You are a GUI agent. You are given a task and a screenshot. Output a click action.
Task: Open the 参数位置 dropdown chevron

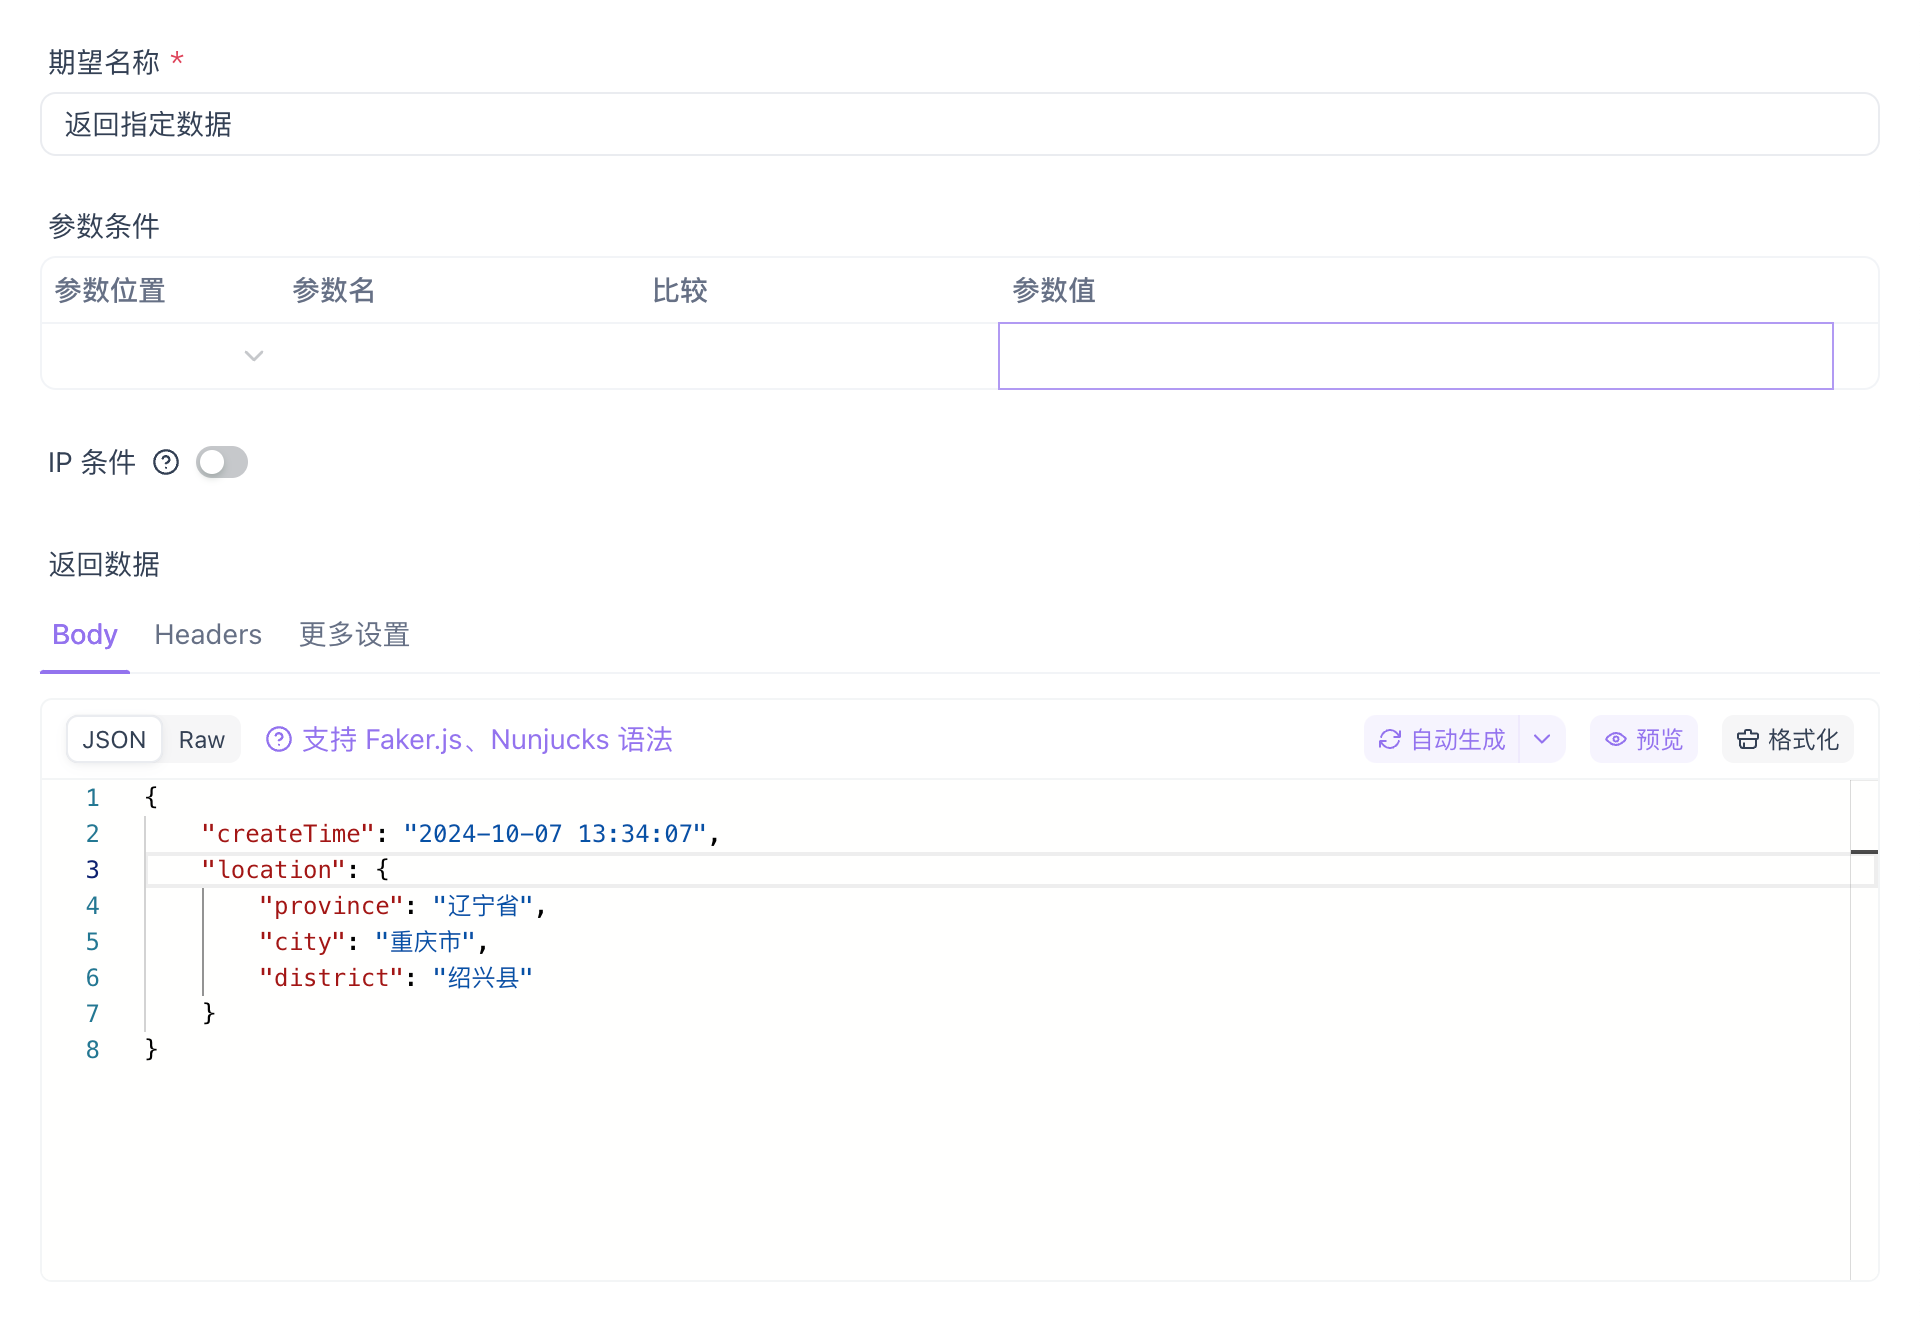tap(254, 356)
